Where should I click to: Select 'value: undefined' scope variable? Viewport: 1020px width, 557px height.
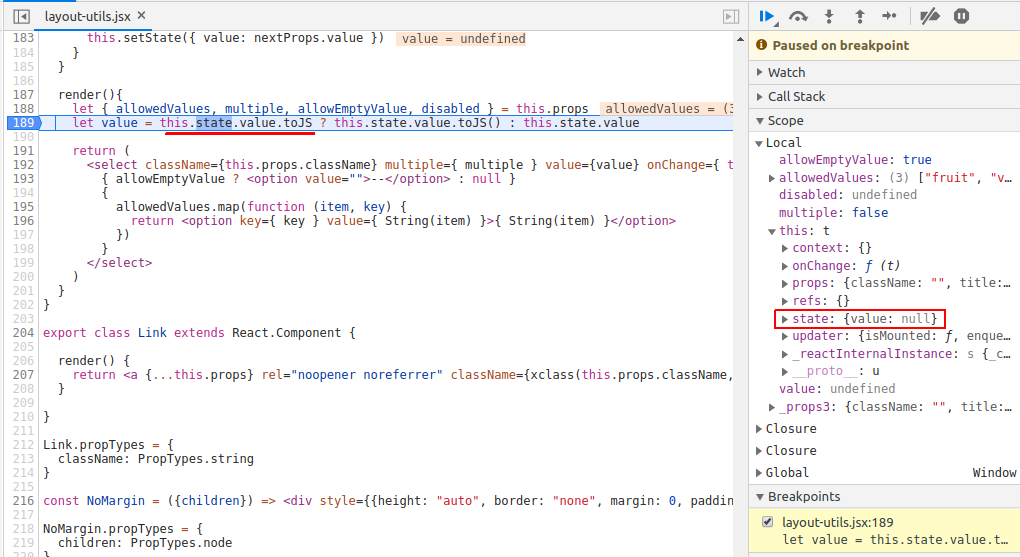pyautogui.click(x=837, y=388)
